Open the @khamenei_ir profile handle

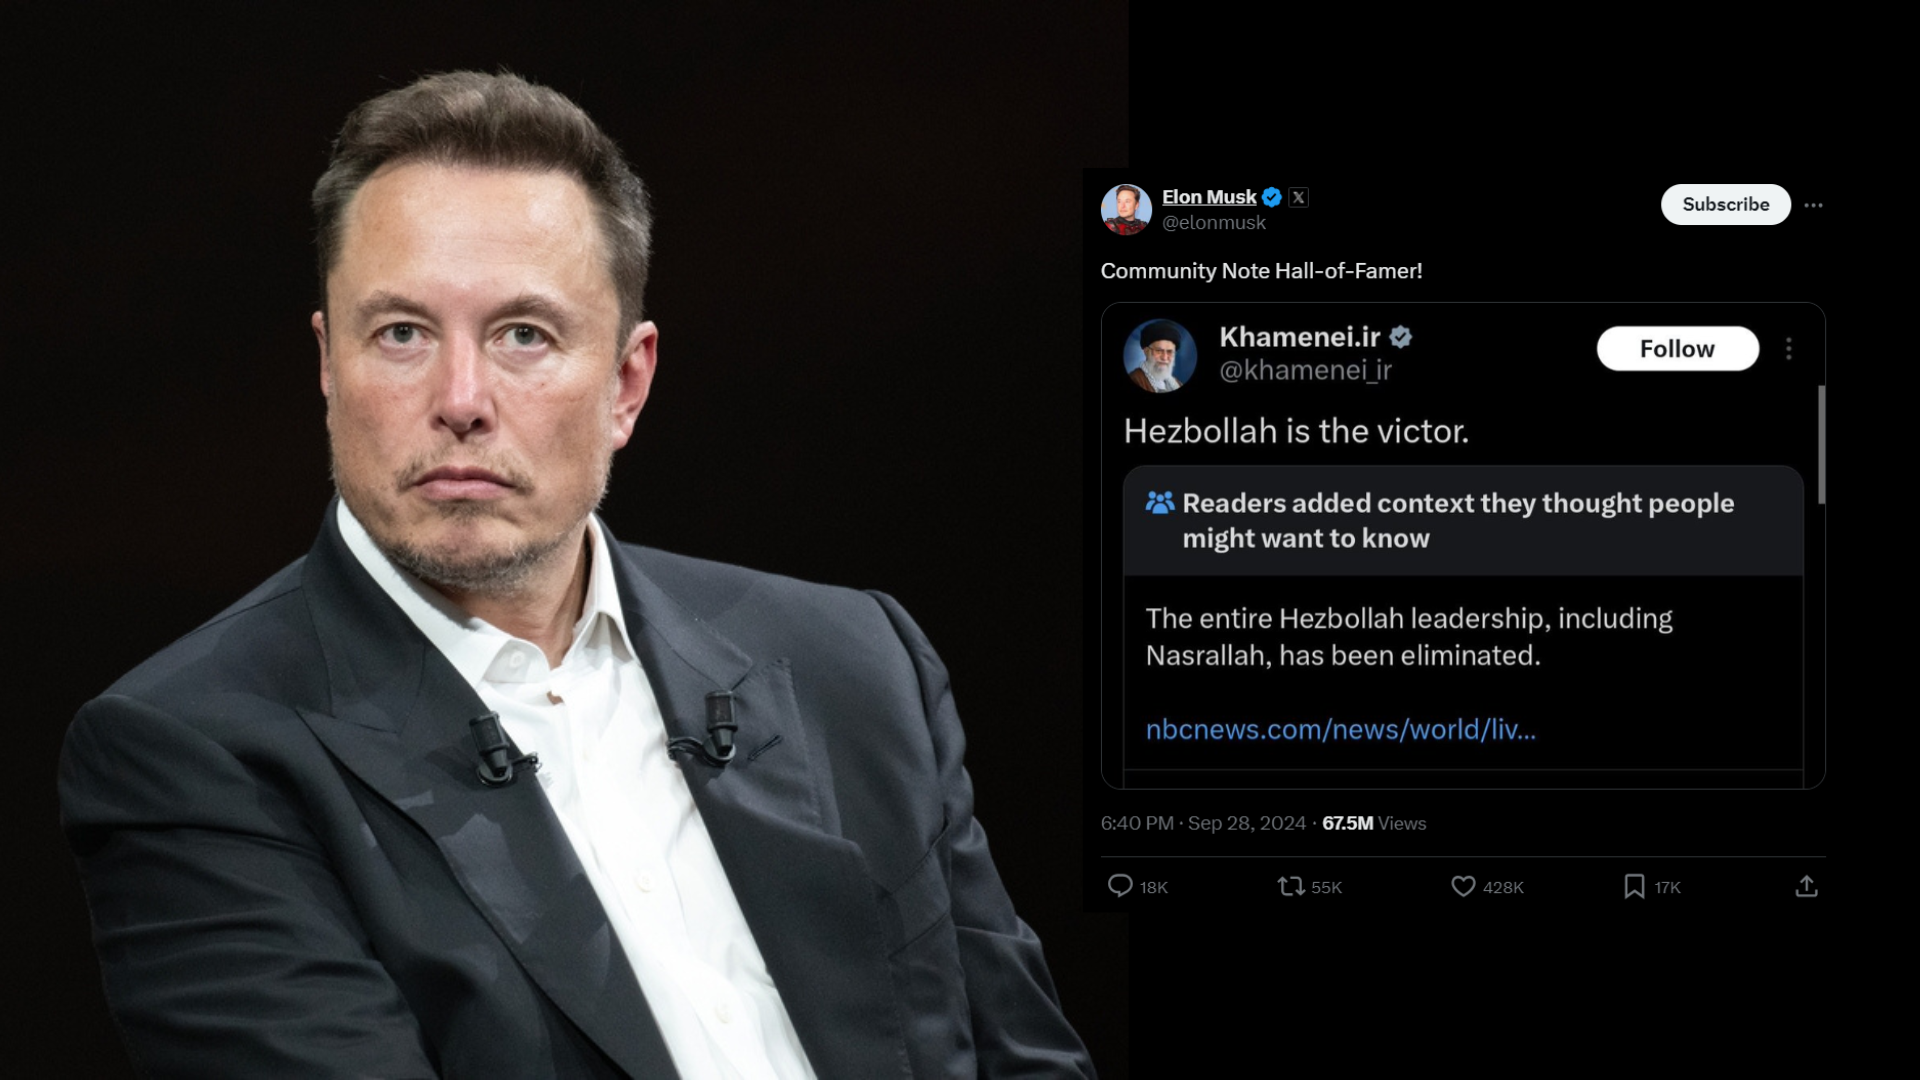coord(1307,370)
